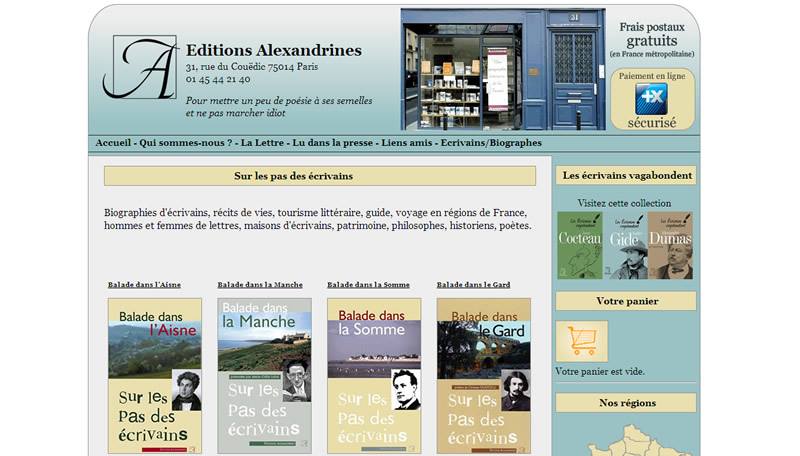The image size is (800, 456).
Task: Click the Dumas book cover
Action: pyautogui.click(x=670, y=246)
